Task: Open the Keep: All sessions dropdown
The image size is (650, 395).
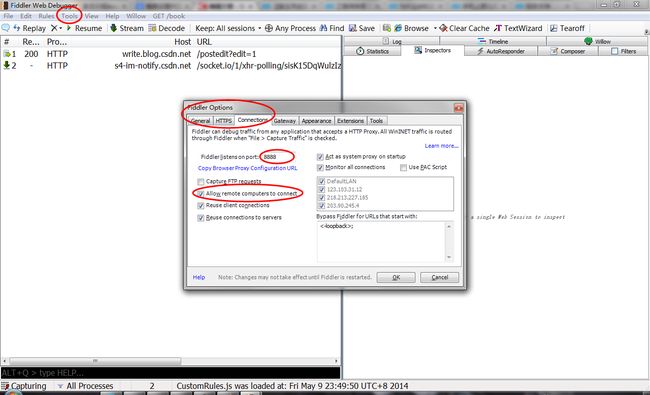Action: 228,28
